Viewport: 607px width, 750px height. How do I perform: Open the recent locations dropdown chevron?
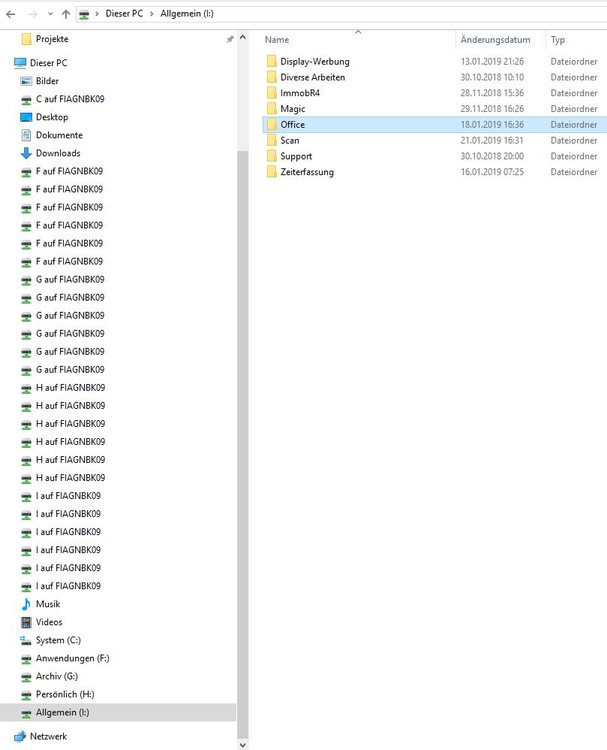[x=49, y=14]
